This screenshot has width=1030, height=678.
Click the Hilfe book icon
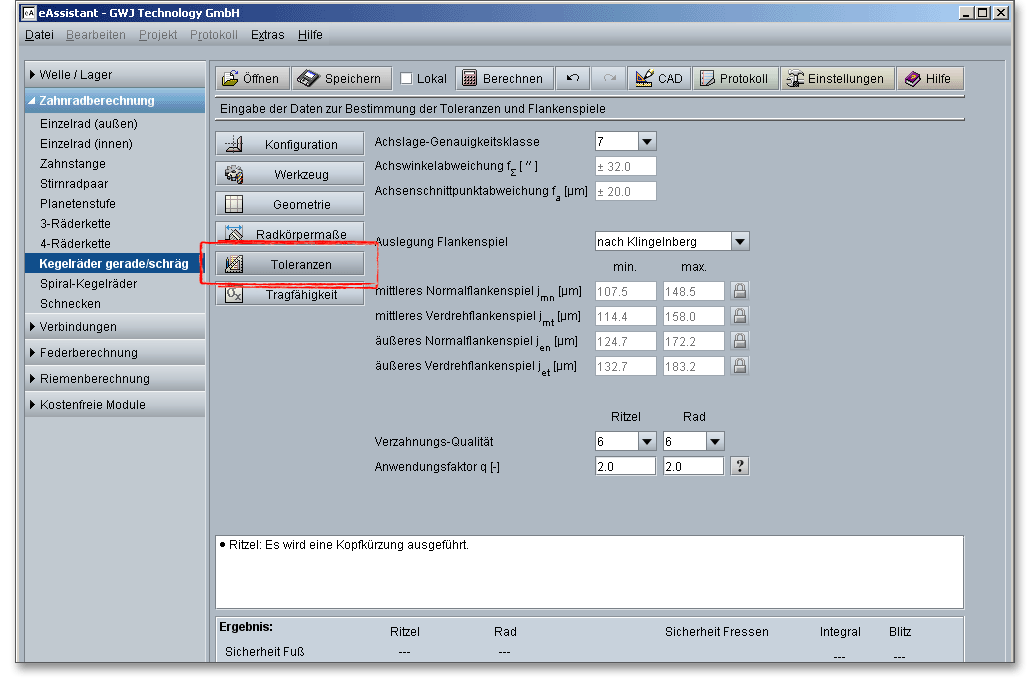point(913,79)
